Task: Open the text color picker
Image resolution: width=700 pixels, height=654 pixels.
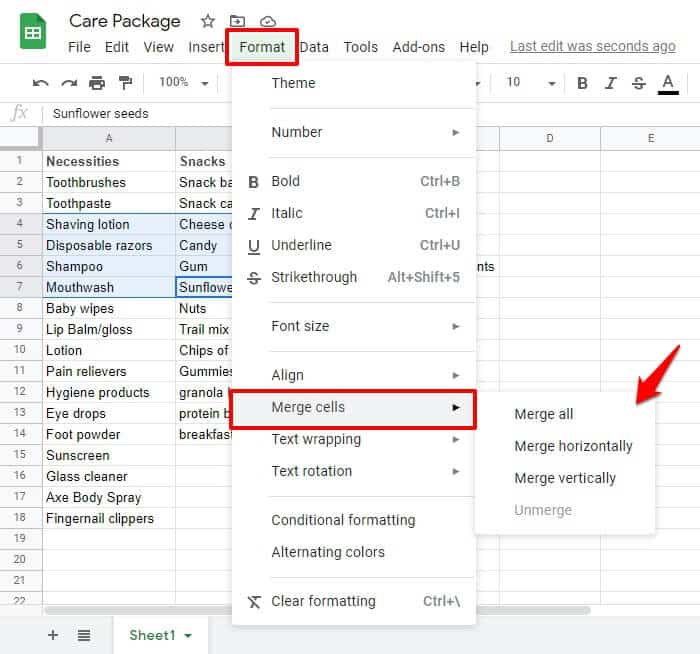Action: [668, 84]
